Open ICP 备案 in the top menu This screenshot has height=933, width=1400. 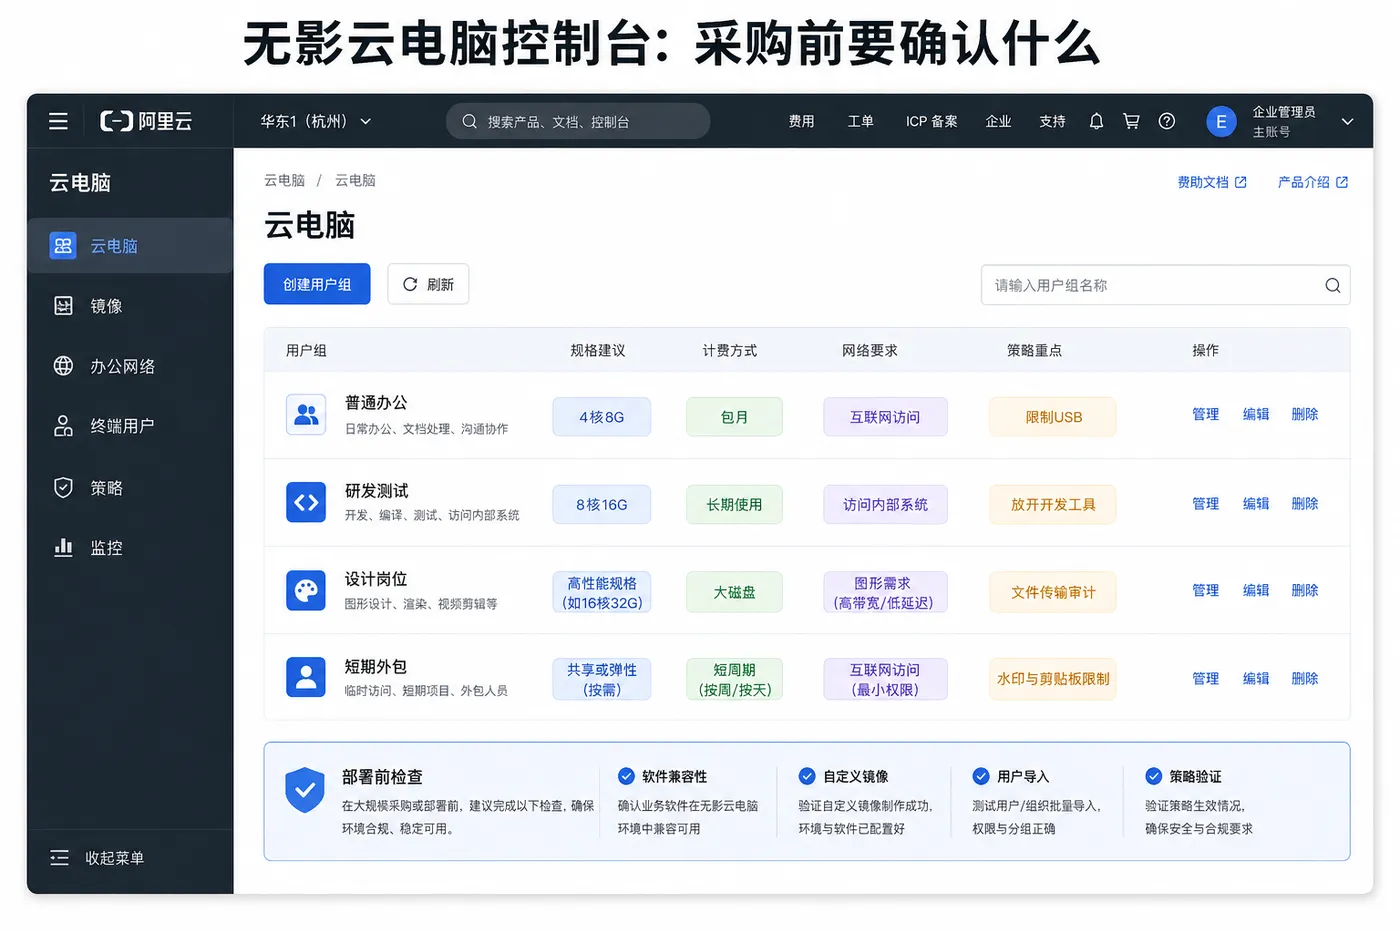[x=932, y=121]
